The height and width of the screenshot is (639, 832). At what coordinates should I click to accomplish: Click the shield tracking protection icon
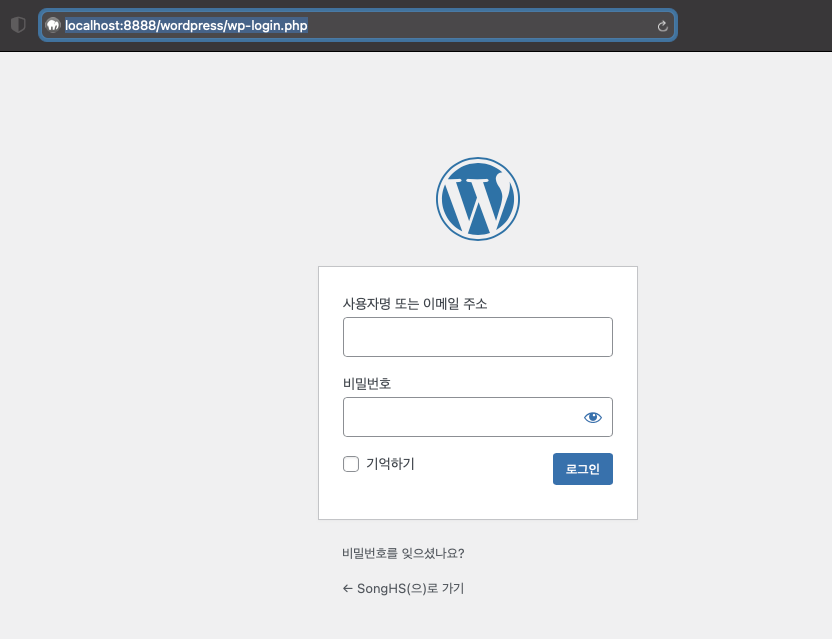18,25
